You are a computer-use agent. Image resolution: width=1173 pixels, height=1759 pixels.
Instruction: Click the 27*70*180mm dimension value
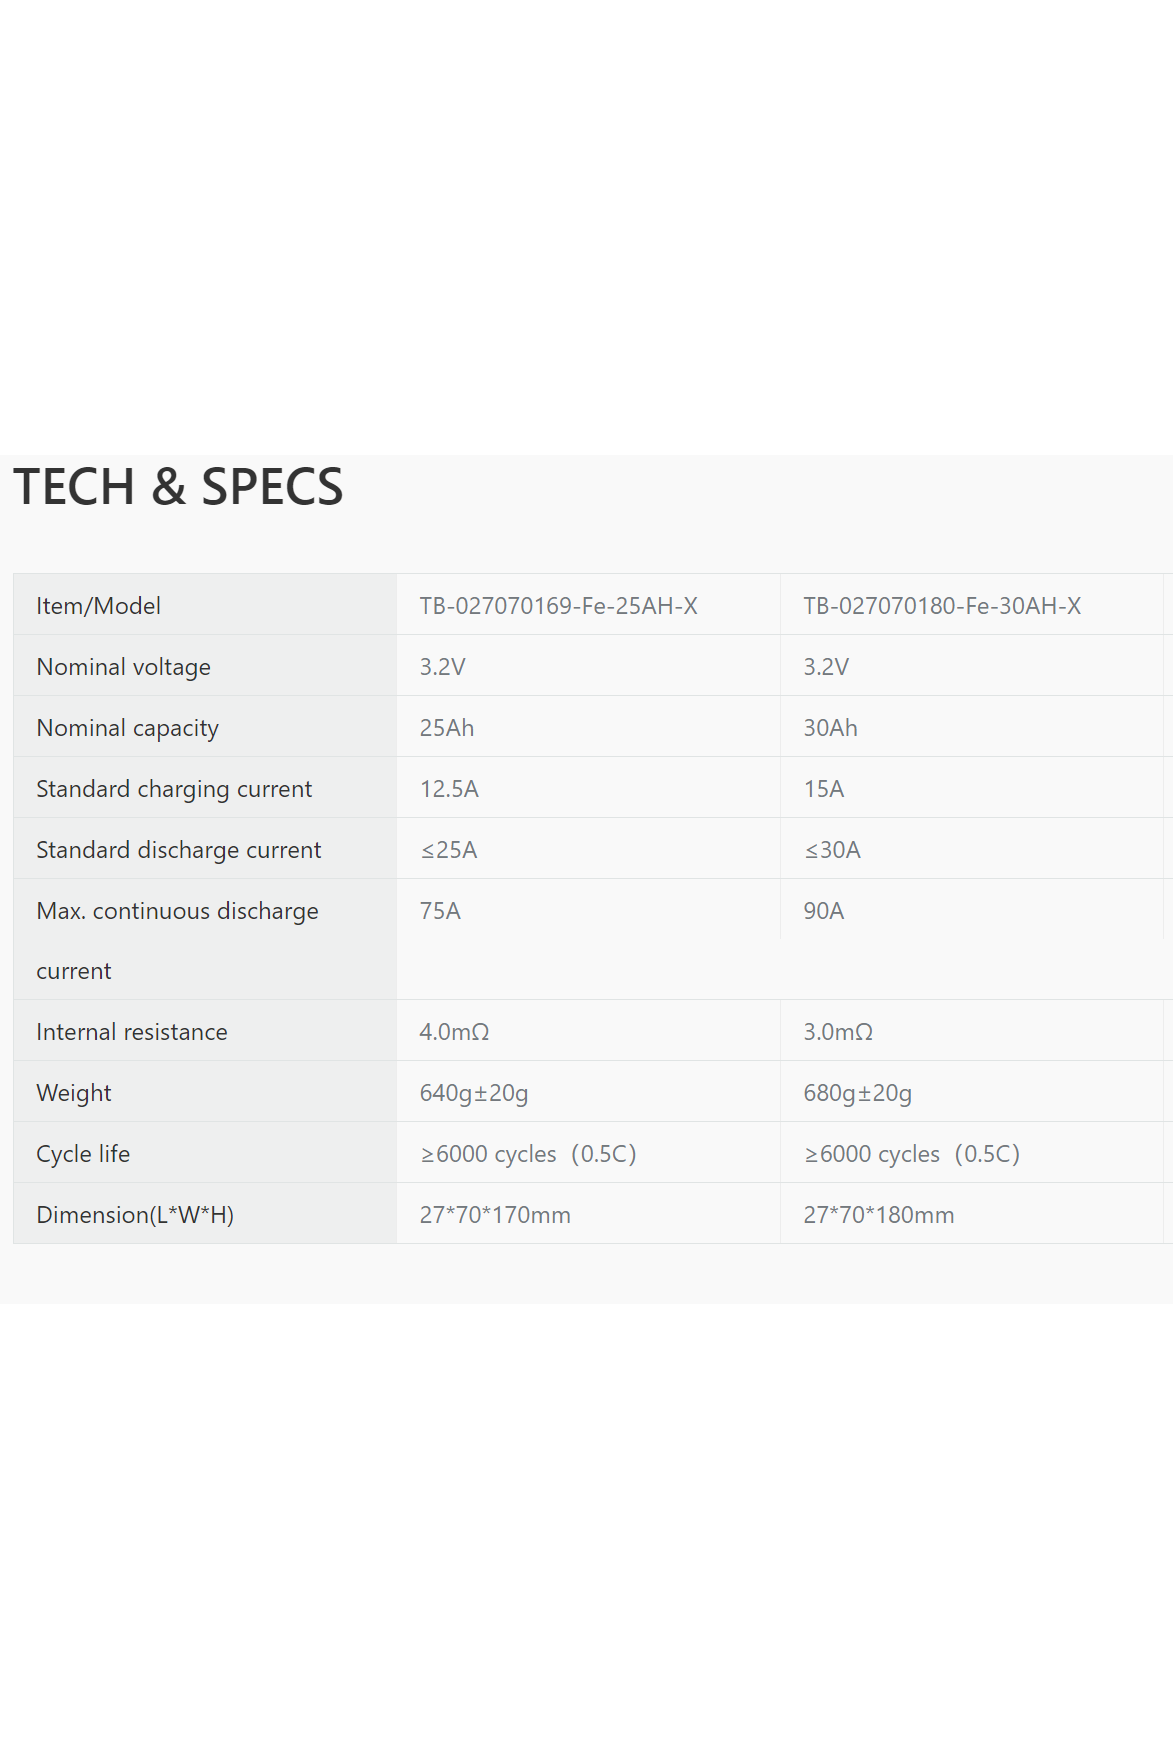click(878, 1215)
